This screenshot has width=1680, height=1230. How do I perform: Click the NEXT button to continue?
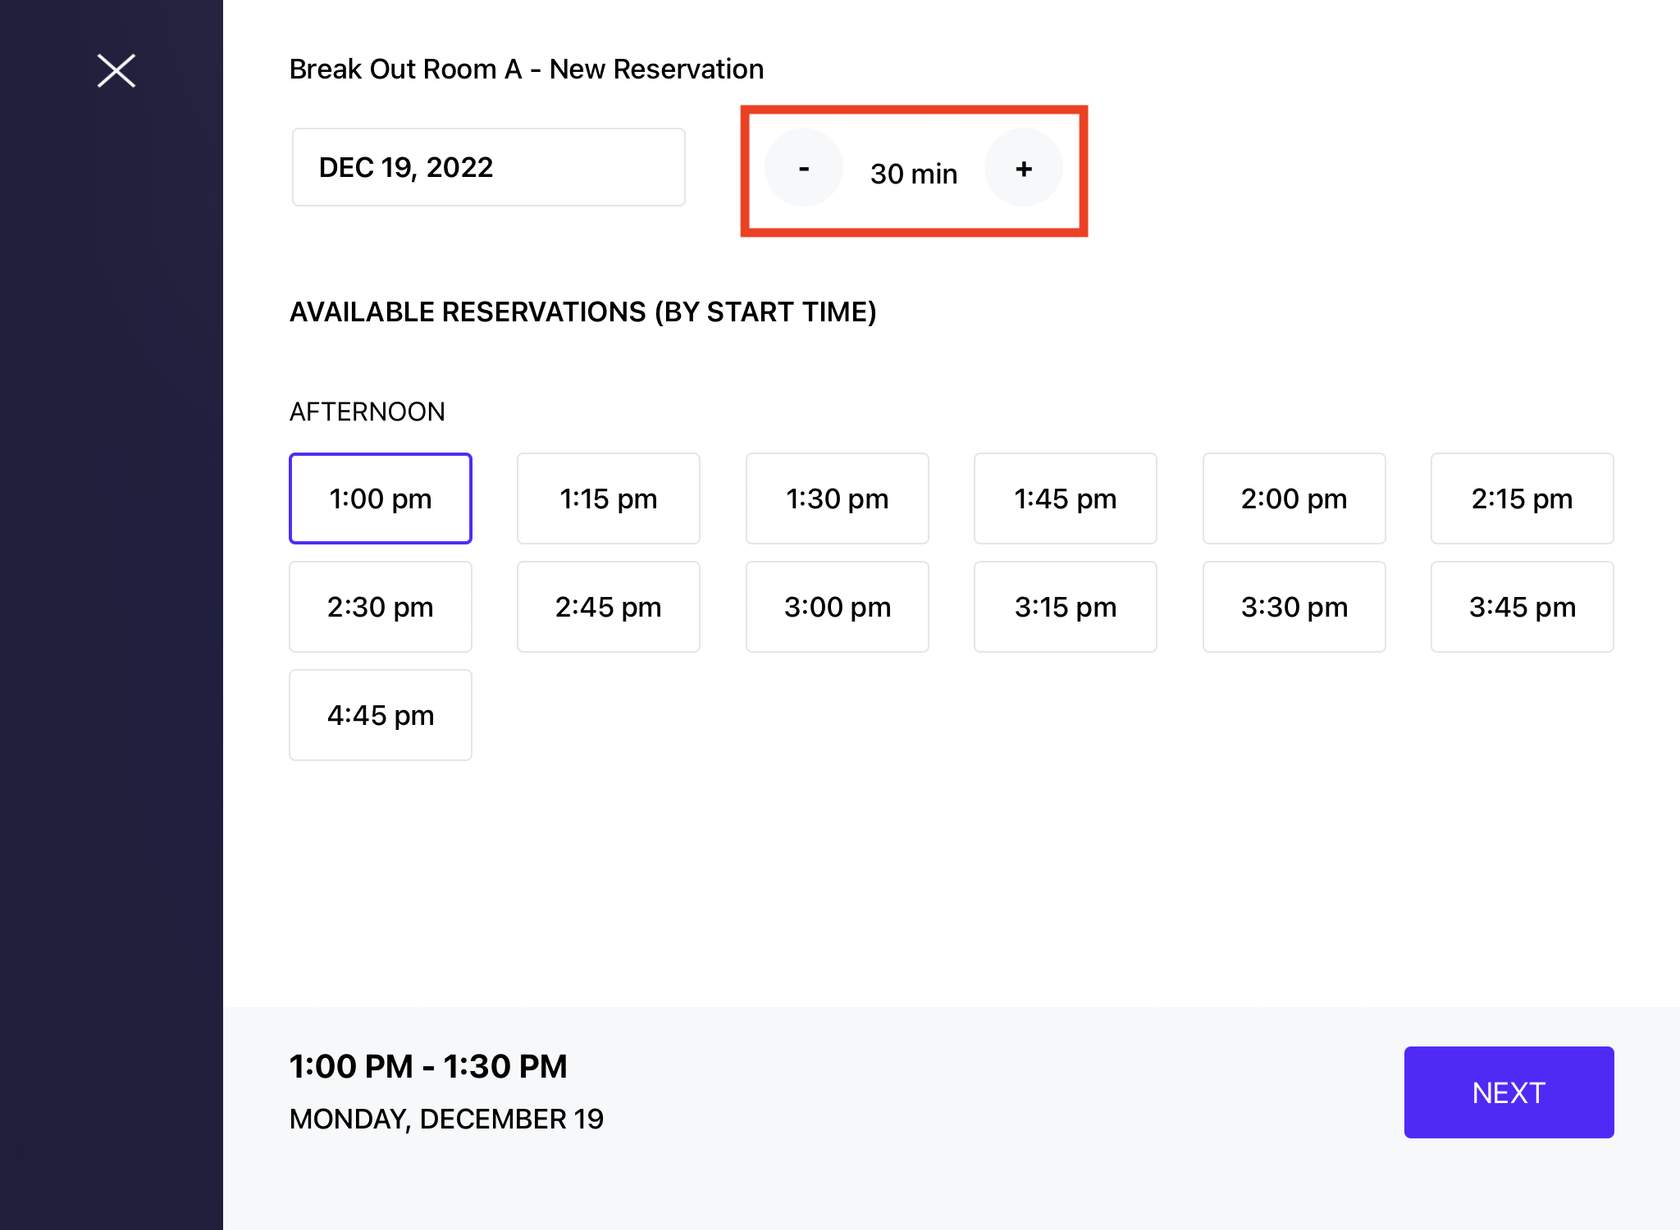[1508, 1092]
